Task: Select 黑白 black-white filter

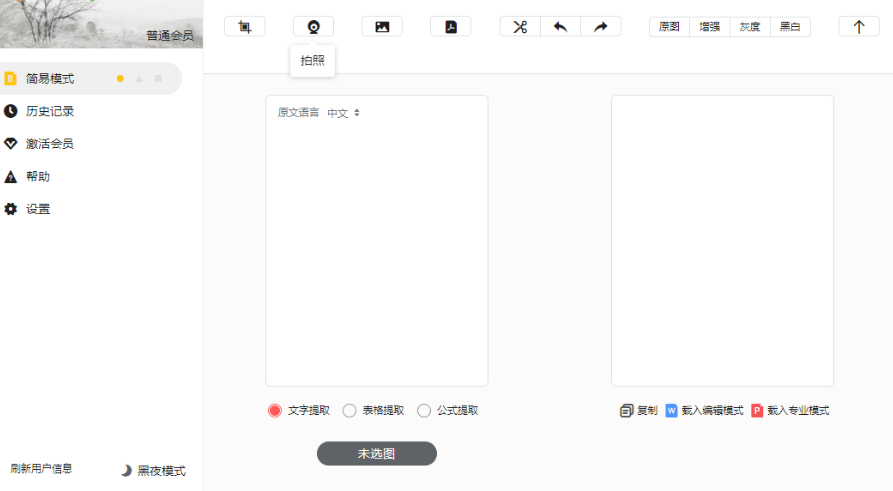Action: [790, 27]
